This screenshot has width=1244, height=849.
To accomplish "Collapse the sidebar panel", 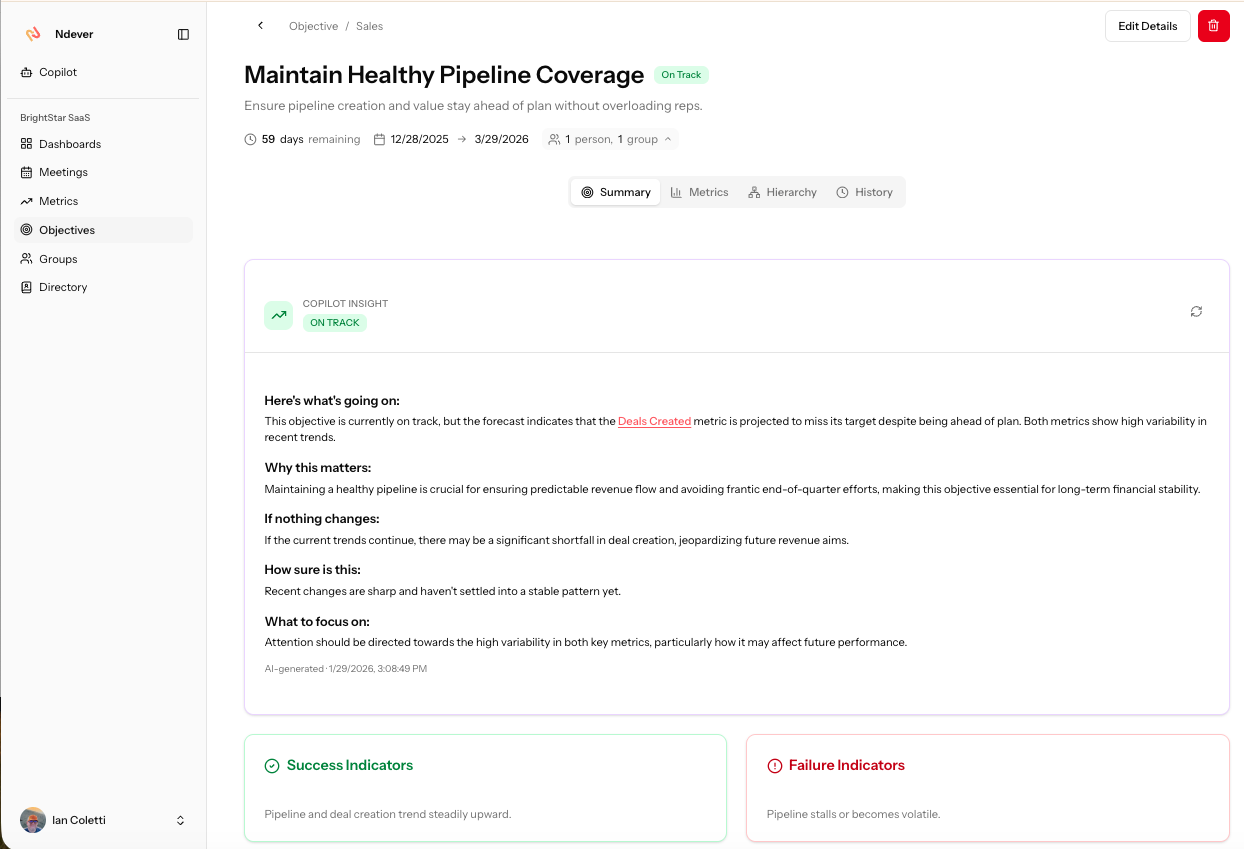I will click(x=183, y=33).
